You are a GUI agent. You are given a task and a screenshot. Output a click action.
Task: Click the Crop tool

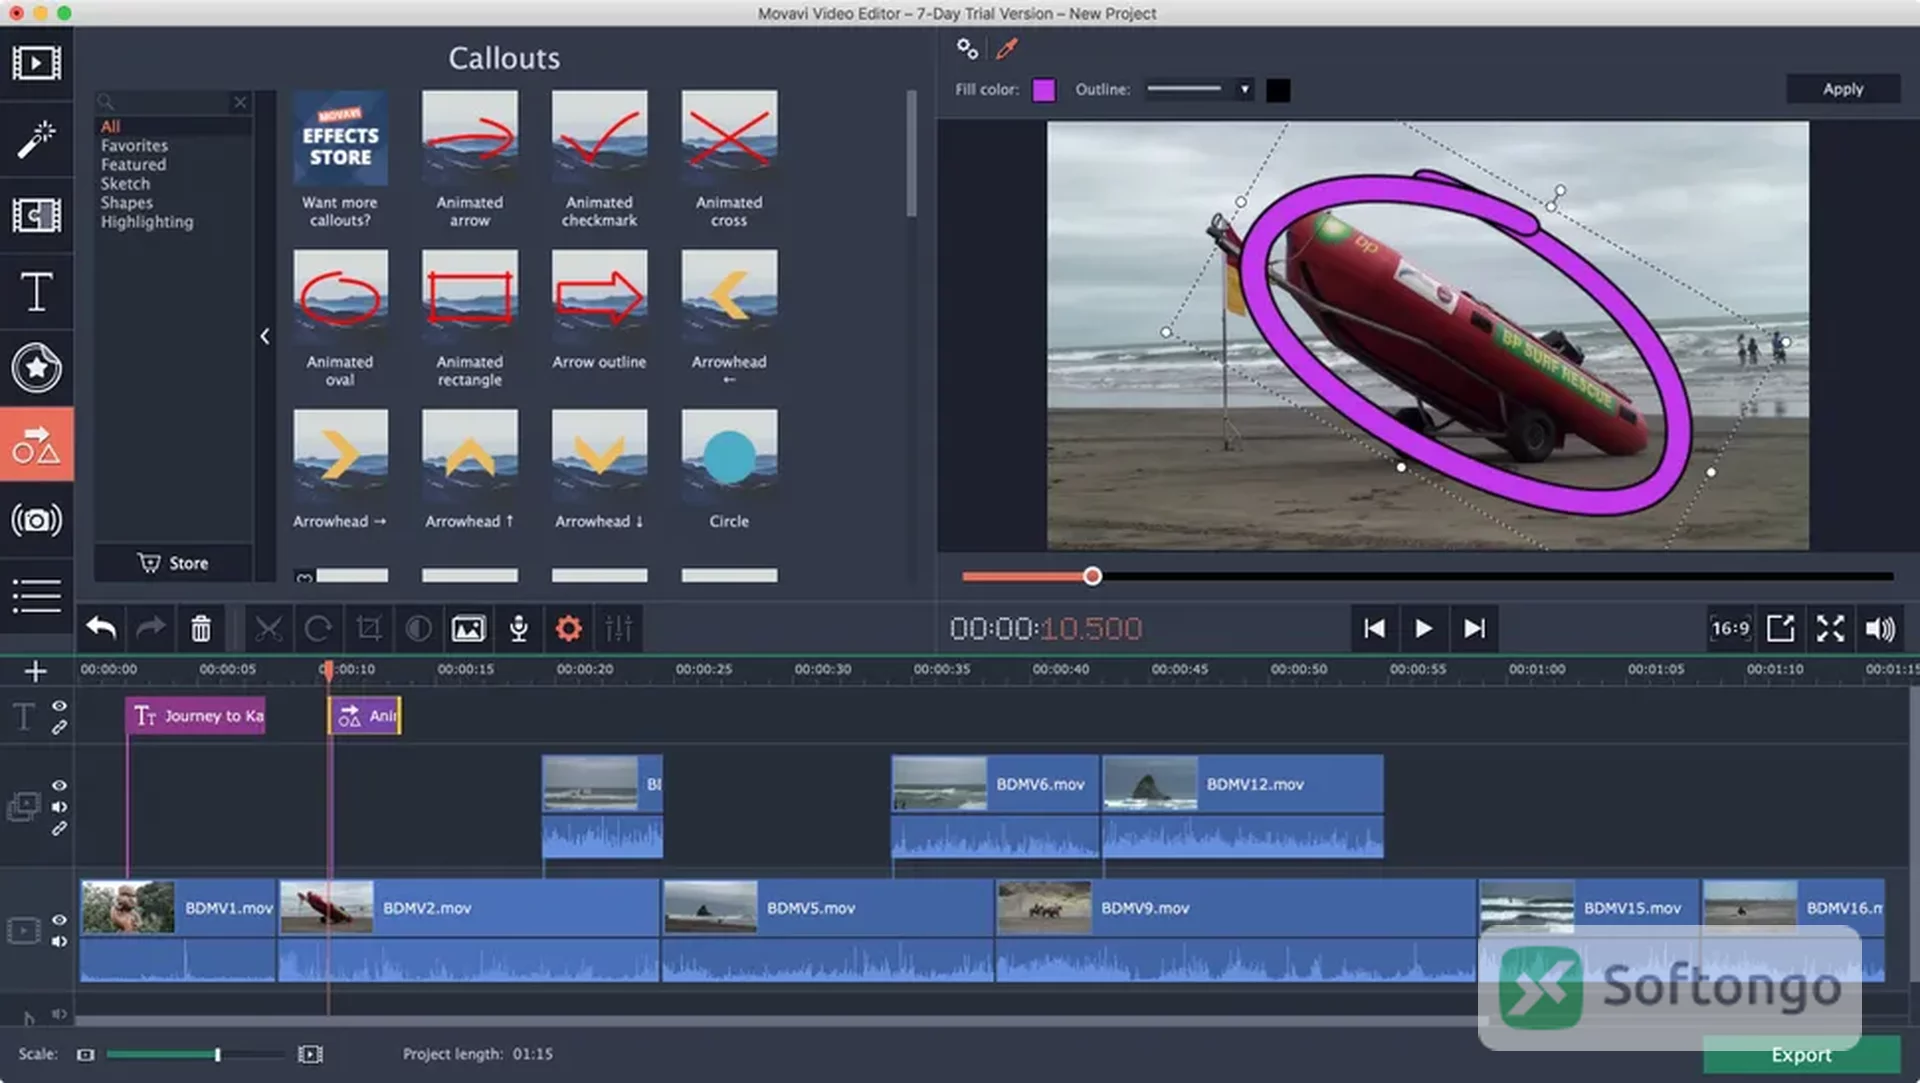368,628
